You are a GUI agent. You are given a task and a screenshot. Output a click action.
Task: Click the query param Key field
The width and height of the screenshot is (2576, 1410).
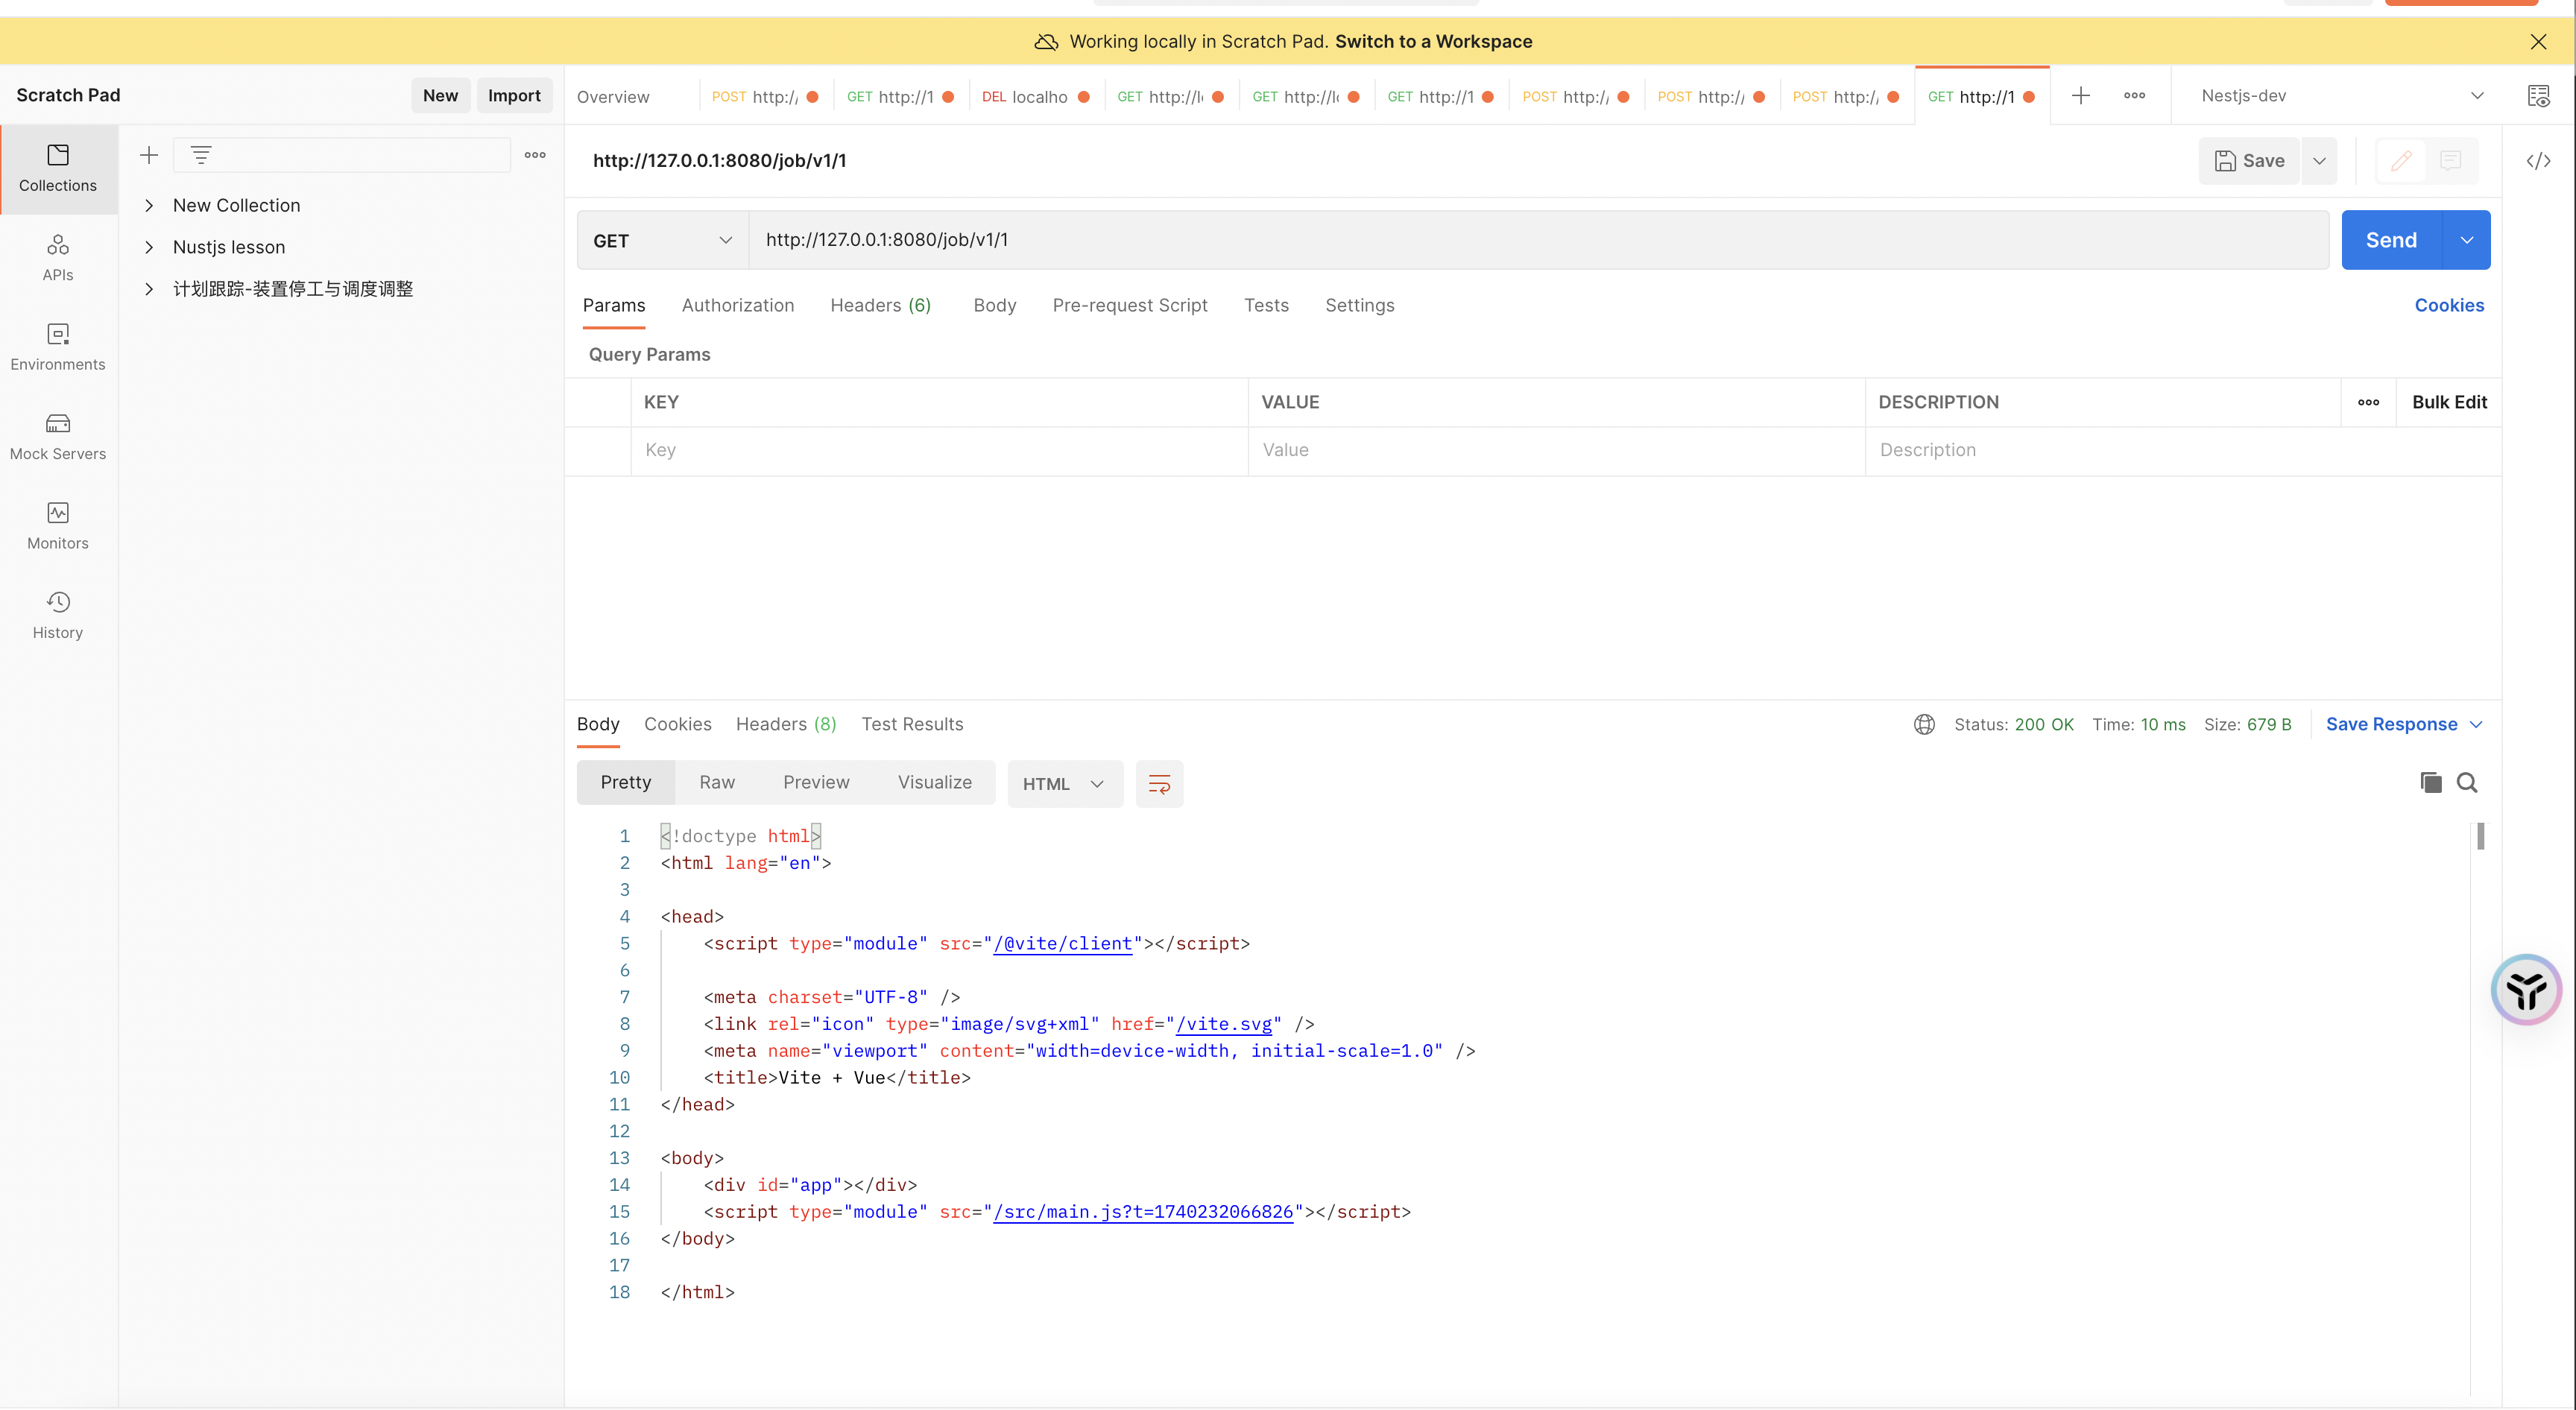pos(939,451)
